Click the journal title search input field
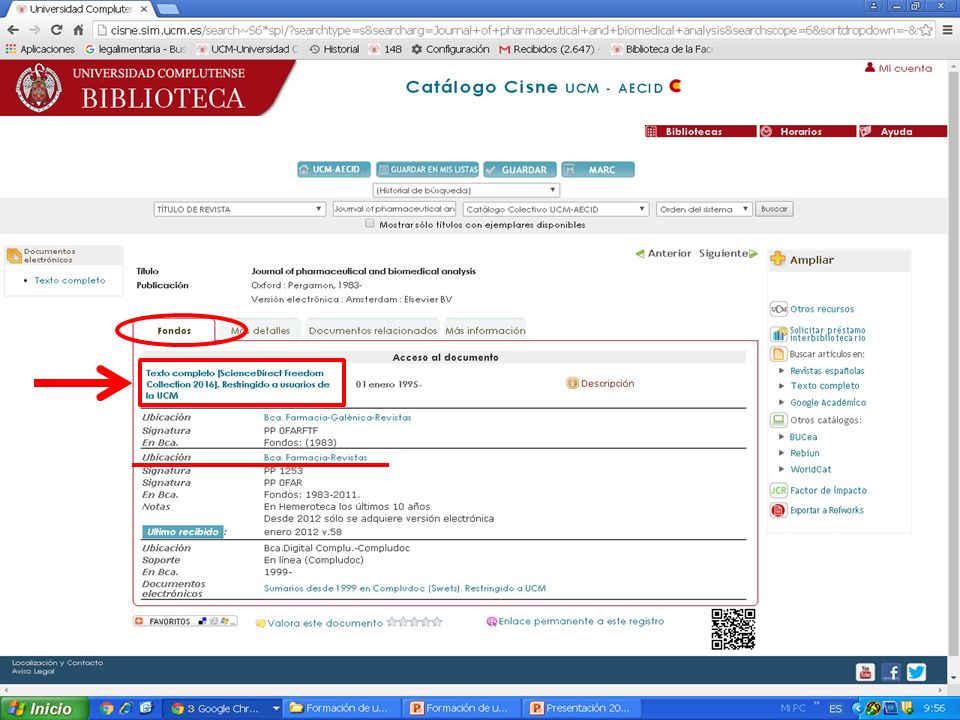The image size is (960, 720). (x=394, y=209)
